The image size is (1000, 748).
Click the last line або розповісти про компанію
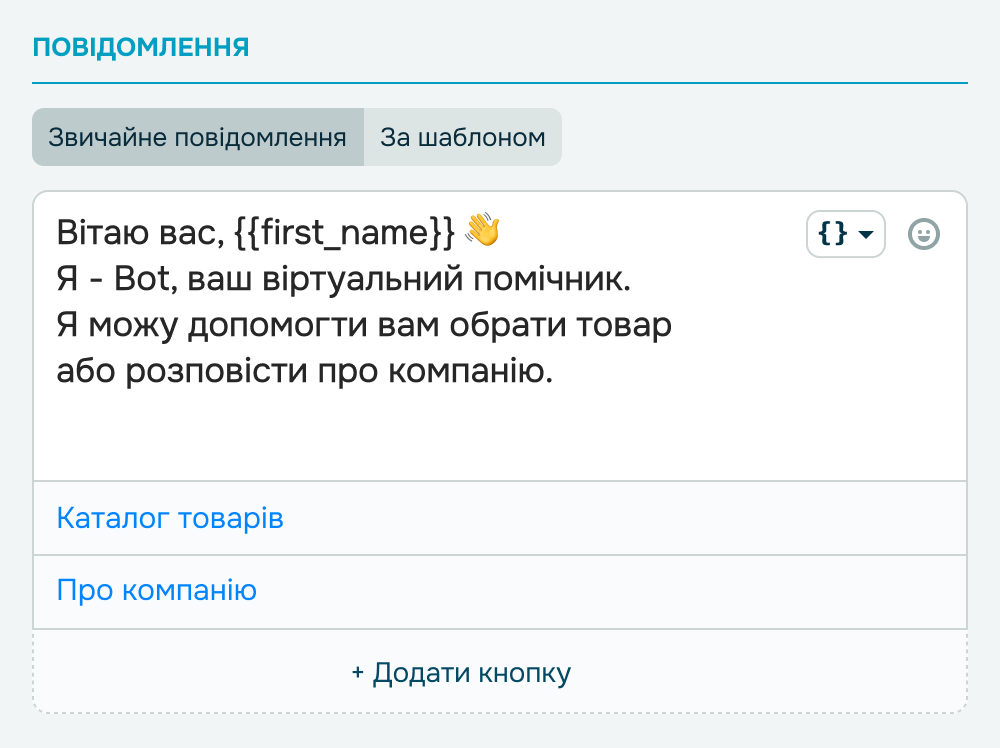304,373
